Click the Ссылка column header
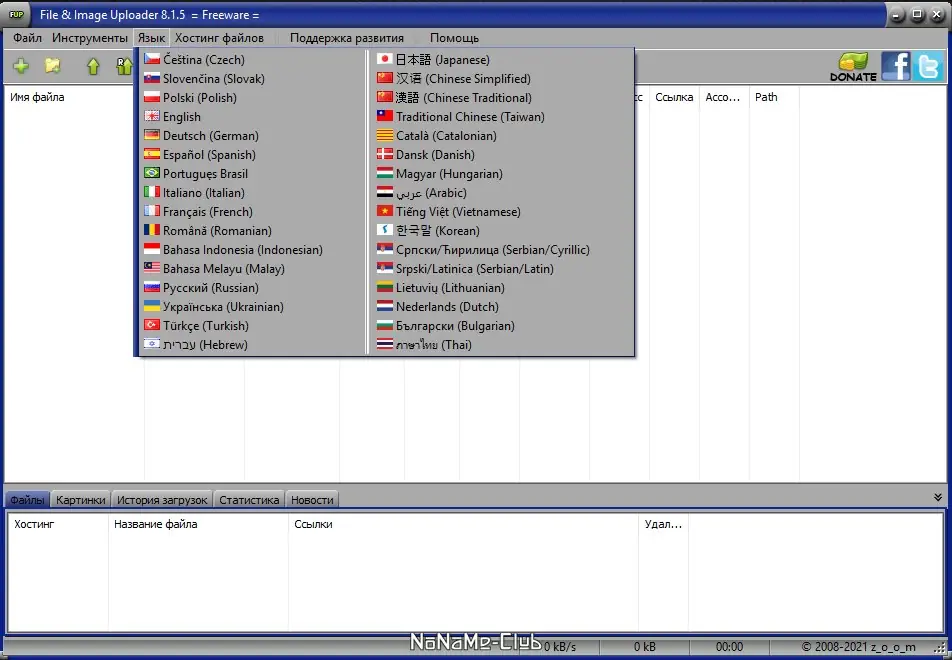 tap(674, 97)
